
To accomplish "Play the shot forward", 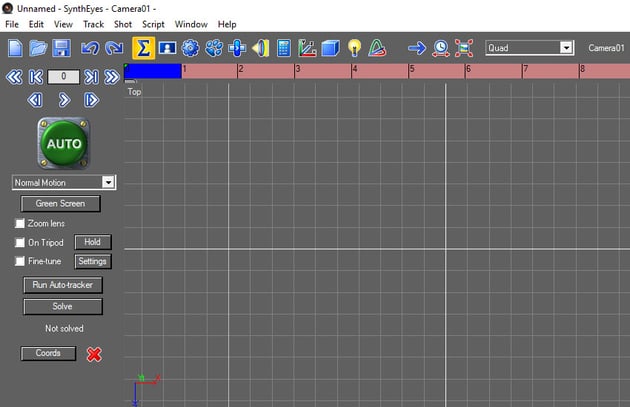I will click(64, 100).
